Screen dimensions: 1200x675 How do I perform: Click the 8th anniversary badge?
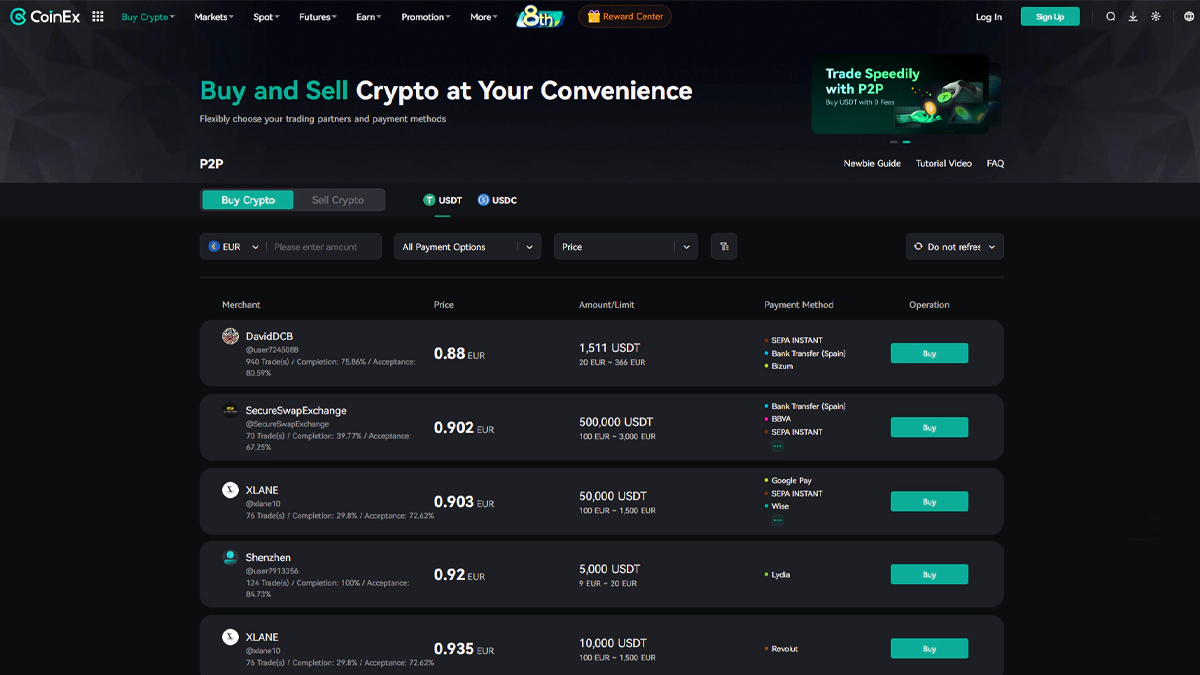click(539, 16)
